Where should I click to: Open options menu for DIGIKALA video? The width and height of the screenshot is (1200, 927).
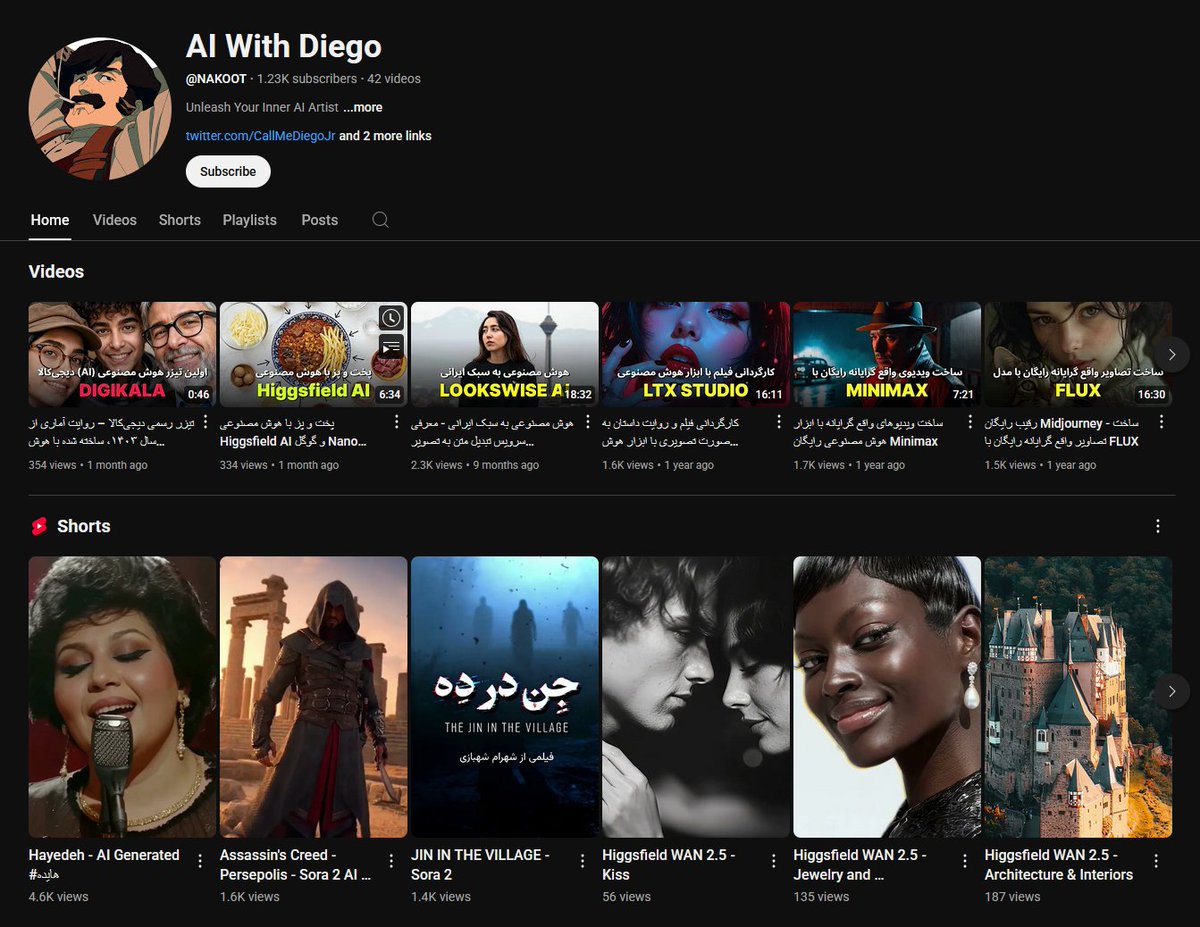point(206,422)
